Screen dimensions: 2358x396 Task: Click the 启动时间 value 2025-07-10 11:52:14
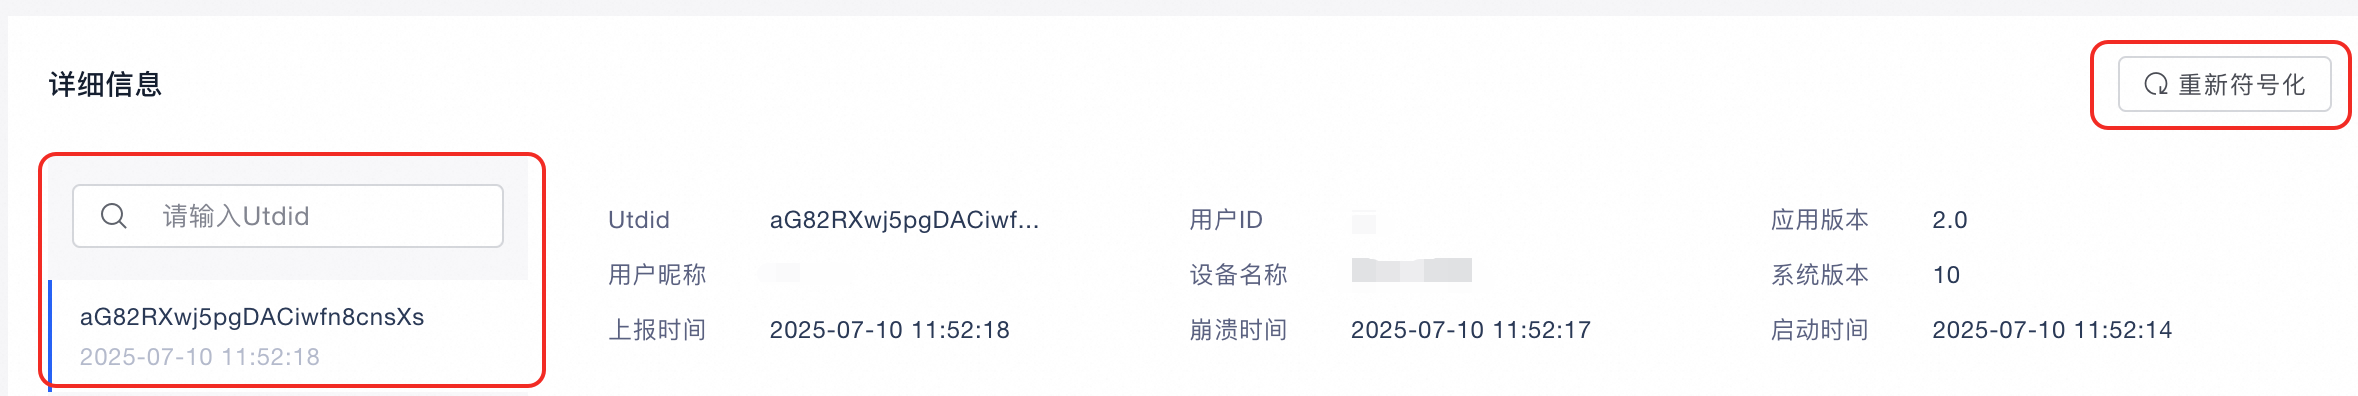(2052, 330)
